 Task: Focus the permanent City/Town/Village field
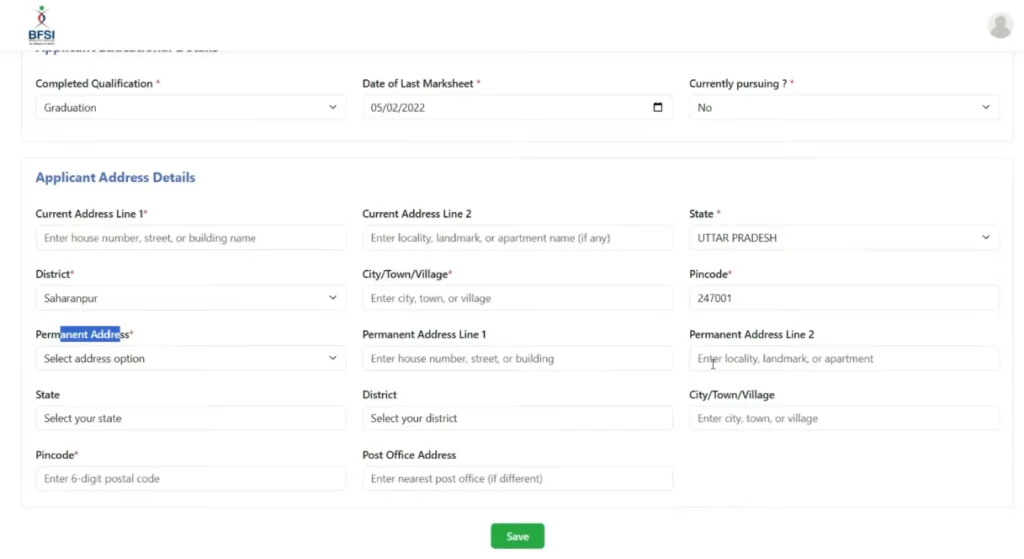(x=843, y=418)
